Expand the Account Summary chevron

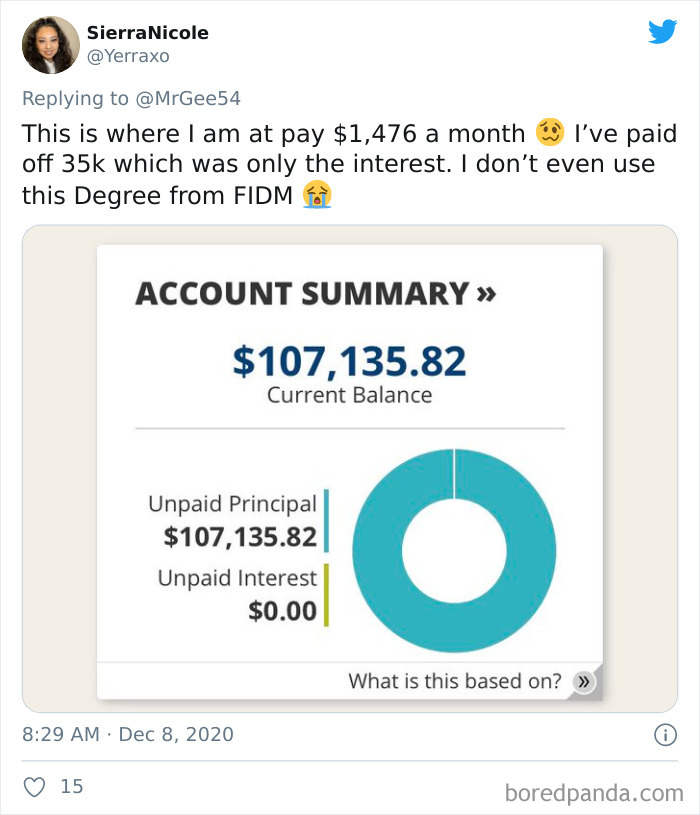[486, 294]
